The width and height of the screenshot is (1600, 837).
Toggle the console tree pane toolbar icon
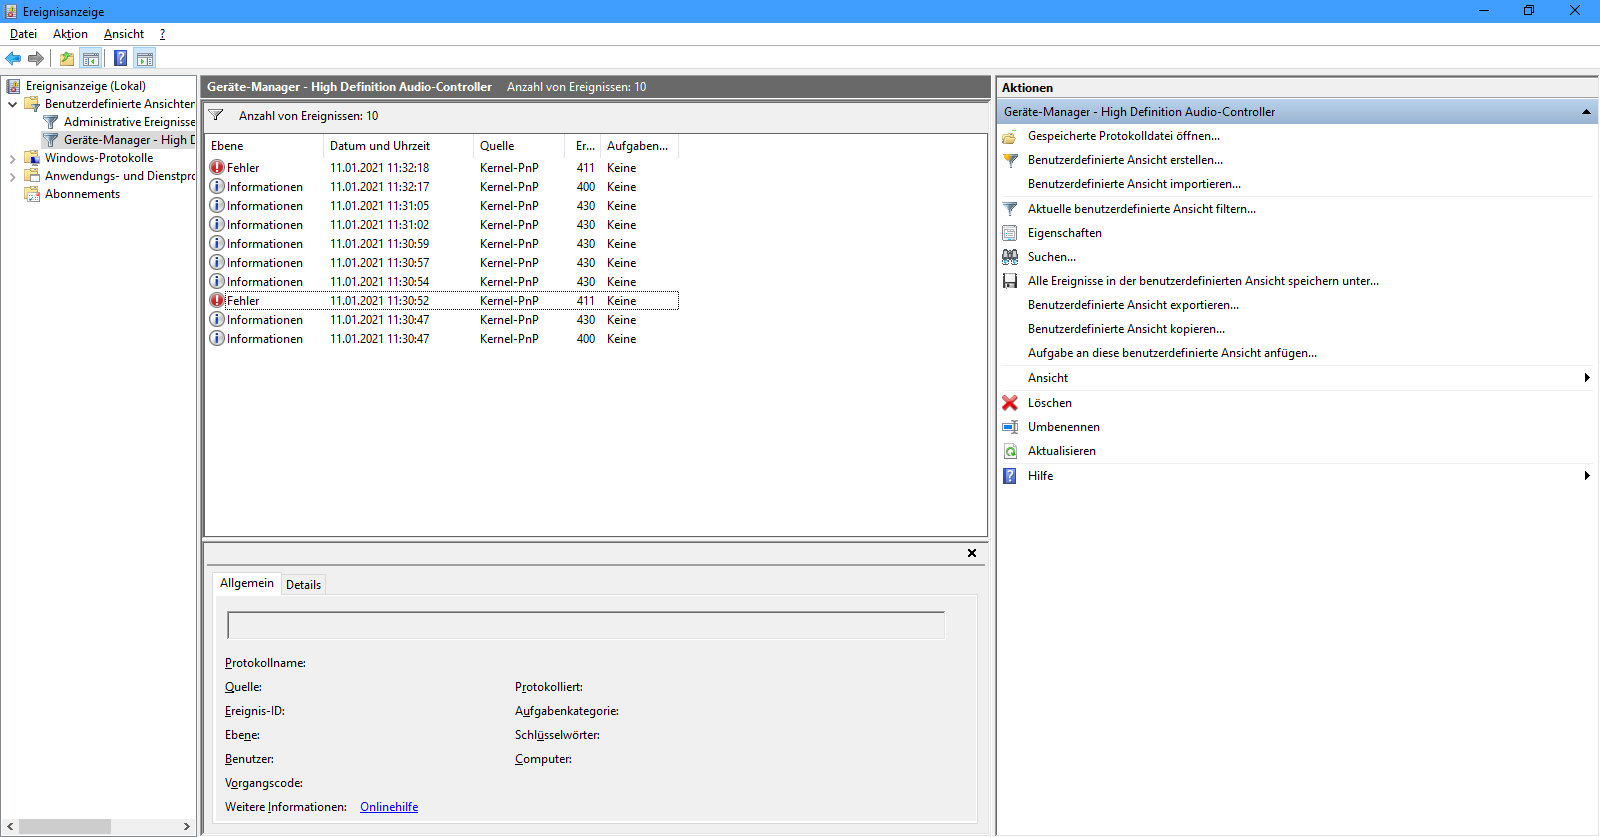(91, 58)
